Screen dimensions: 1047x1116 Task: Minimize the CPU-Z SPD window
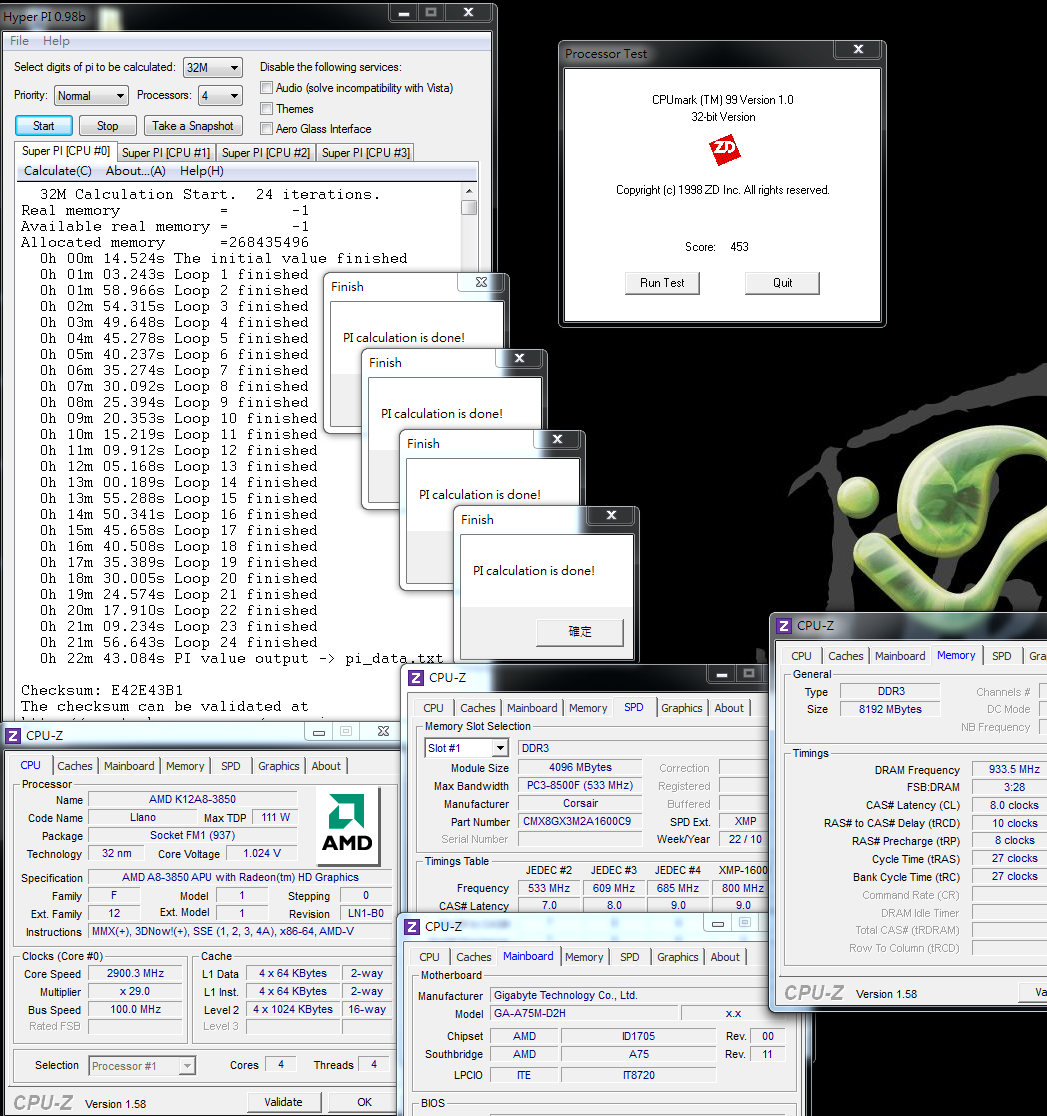721,673
